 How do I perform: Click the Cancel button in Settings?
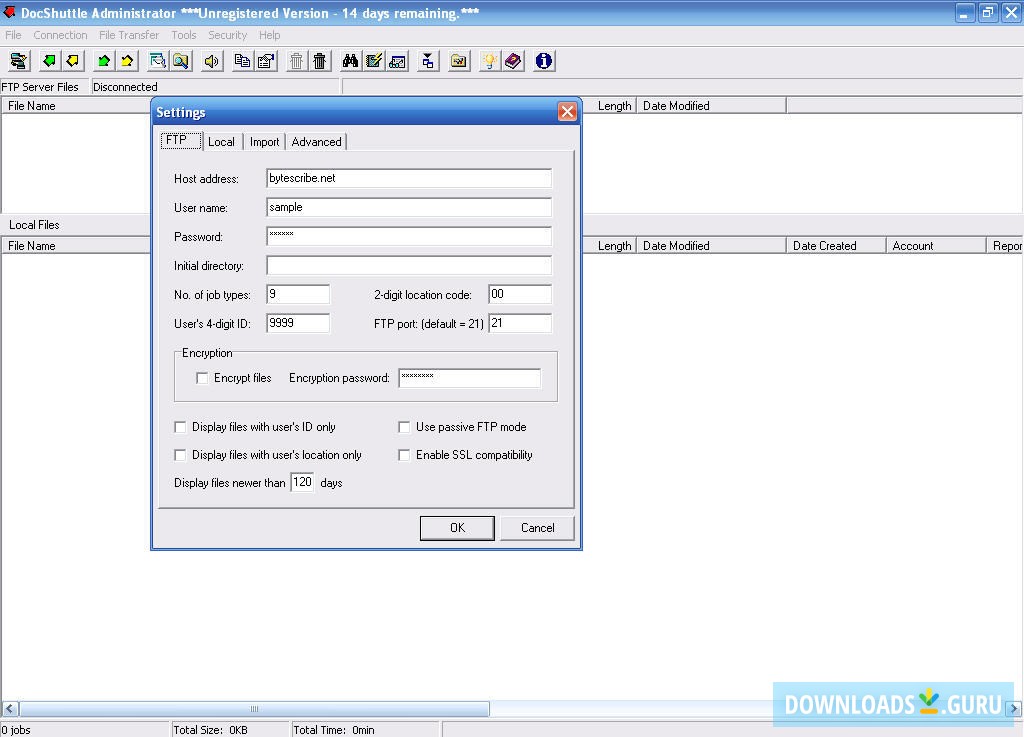click(537, 528)
